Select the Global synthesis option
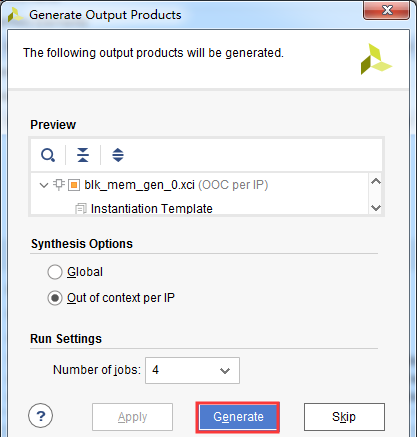 click(55, 272)
